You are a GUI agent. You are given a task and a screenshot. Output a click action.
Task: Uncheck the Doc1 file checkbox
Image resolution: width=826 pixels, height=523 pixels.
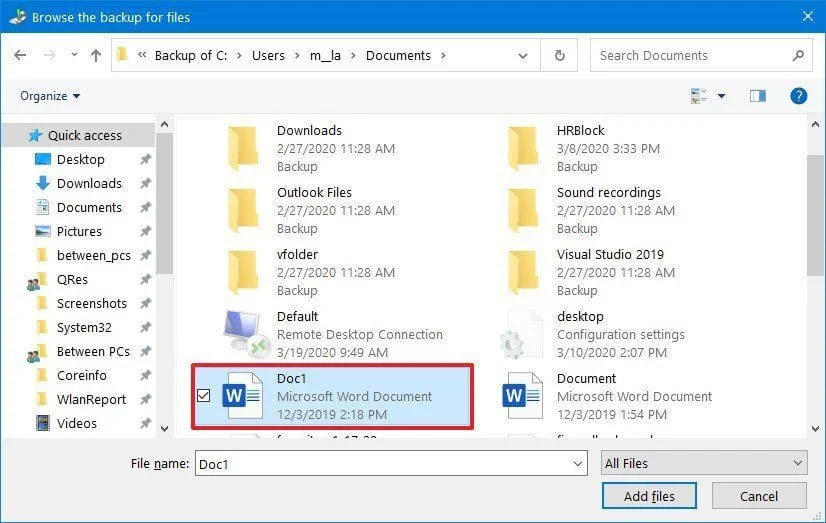[204, 396]
